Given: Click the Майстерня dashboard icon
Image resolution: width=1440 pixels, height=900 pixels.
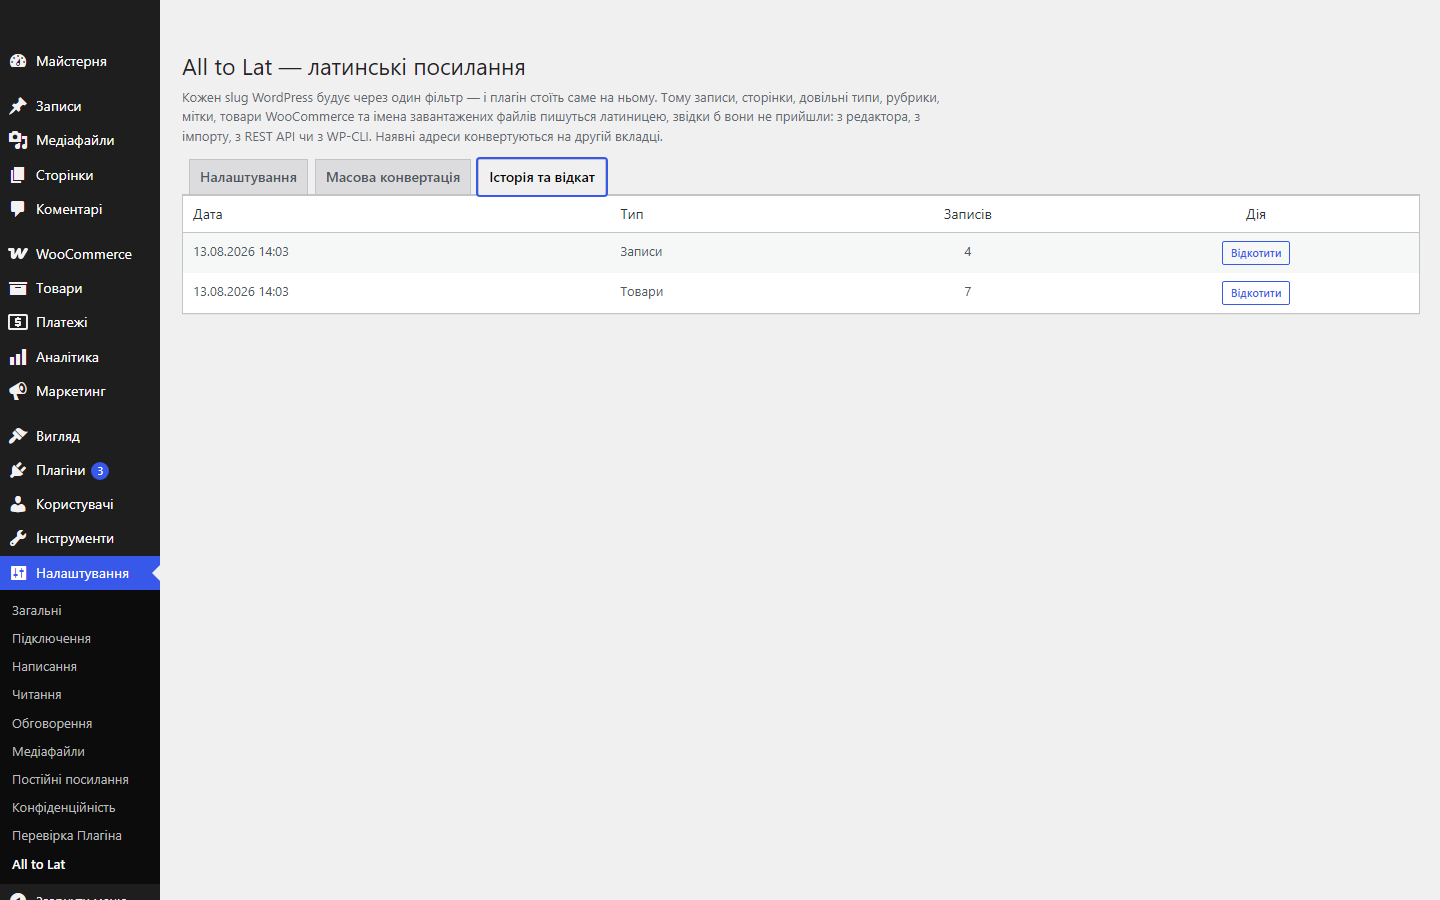Looking at the screenshot, I should [18, 61].
